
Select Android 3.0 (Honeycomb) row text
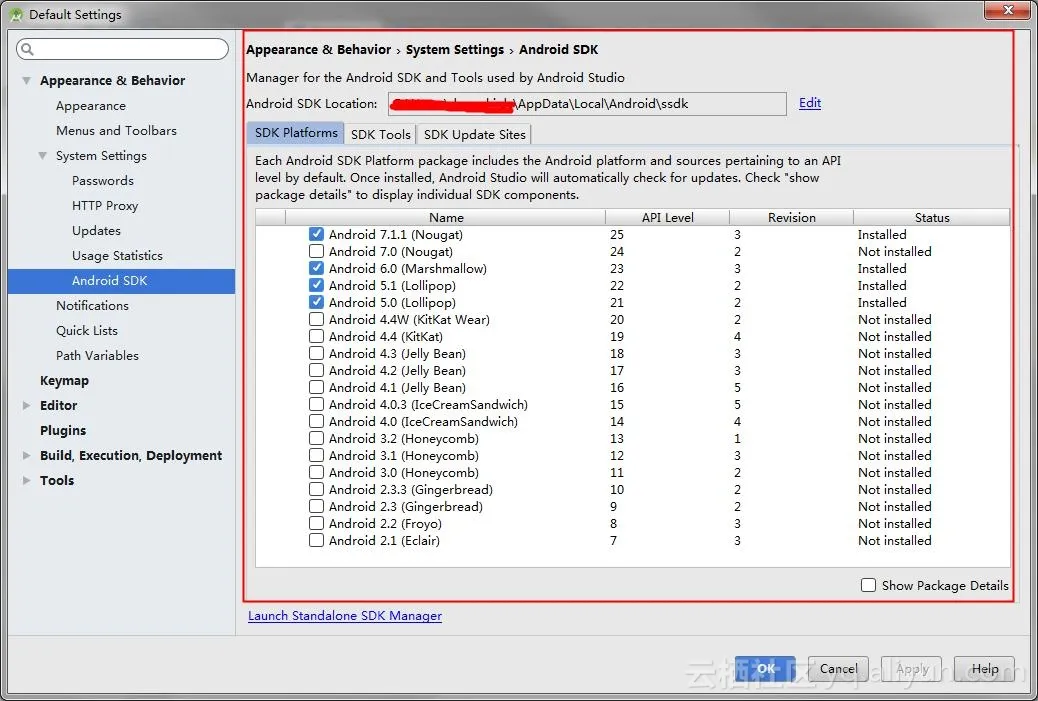coord(404,473)
